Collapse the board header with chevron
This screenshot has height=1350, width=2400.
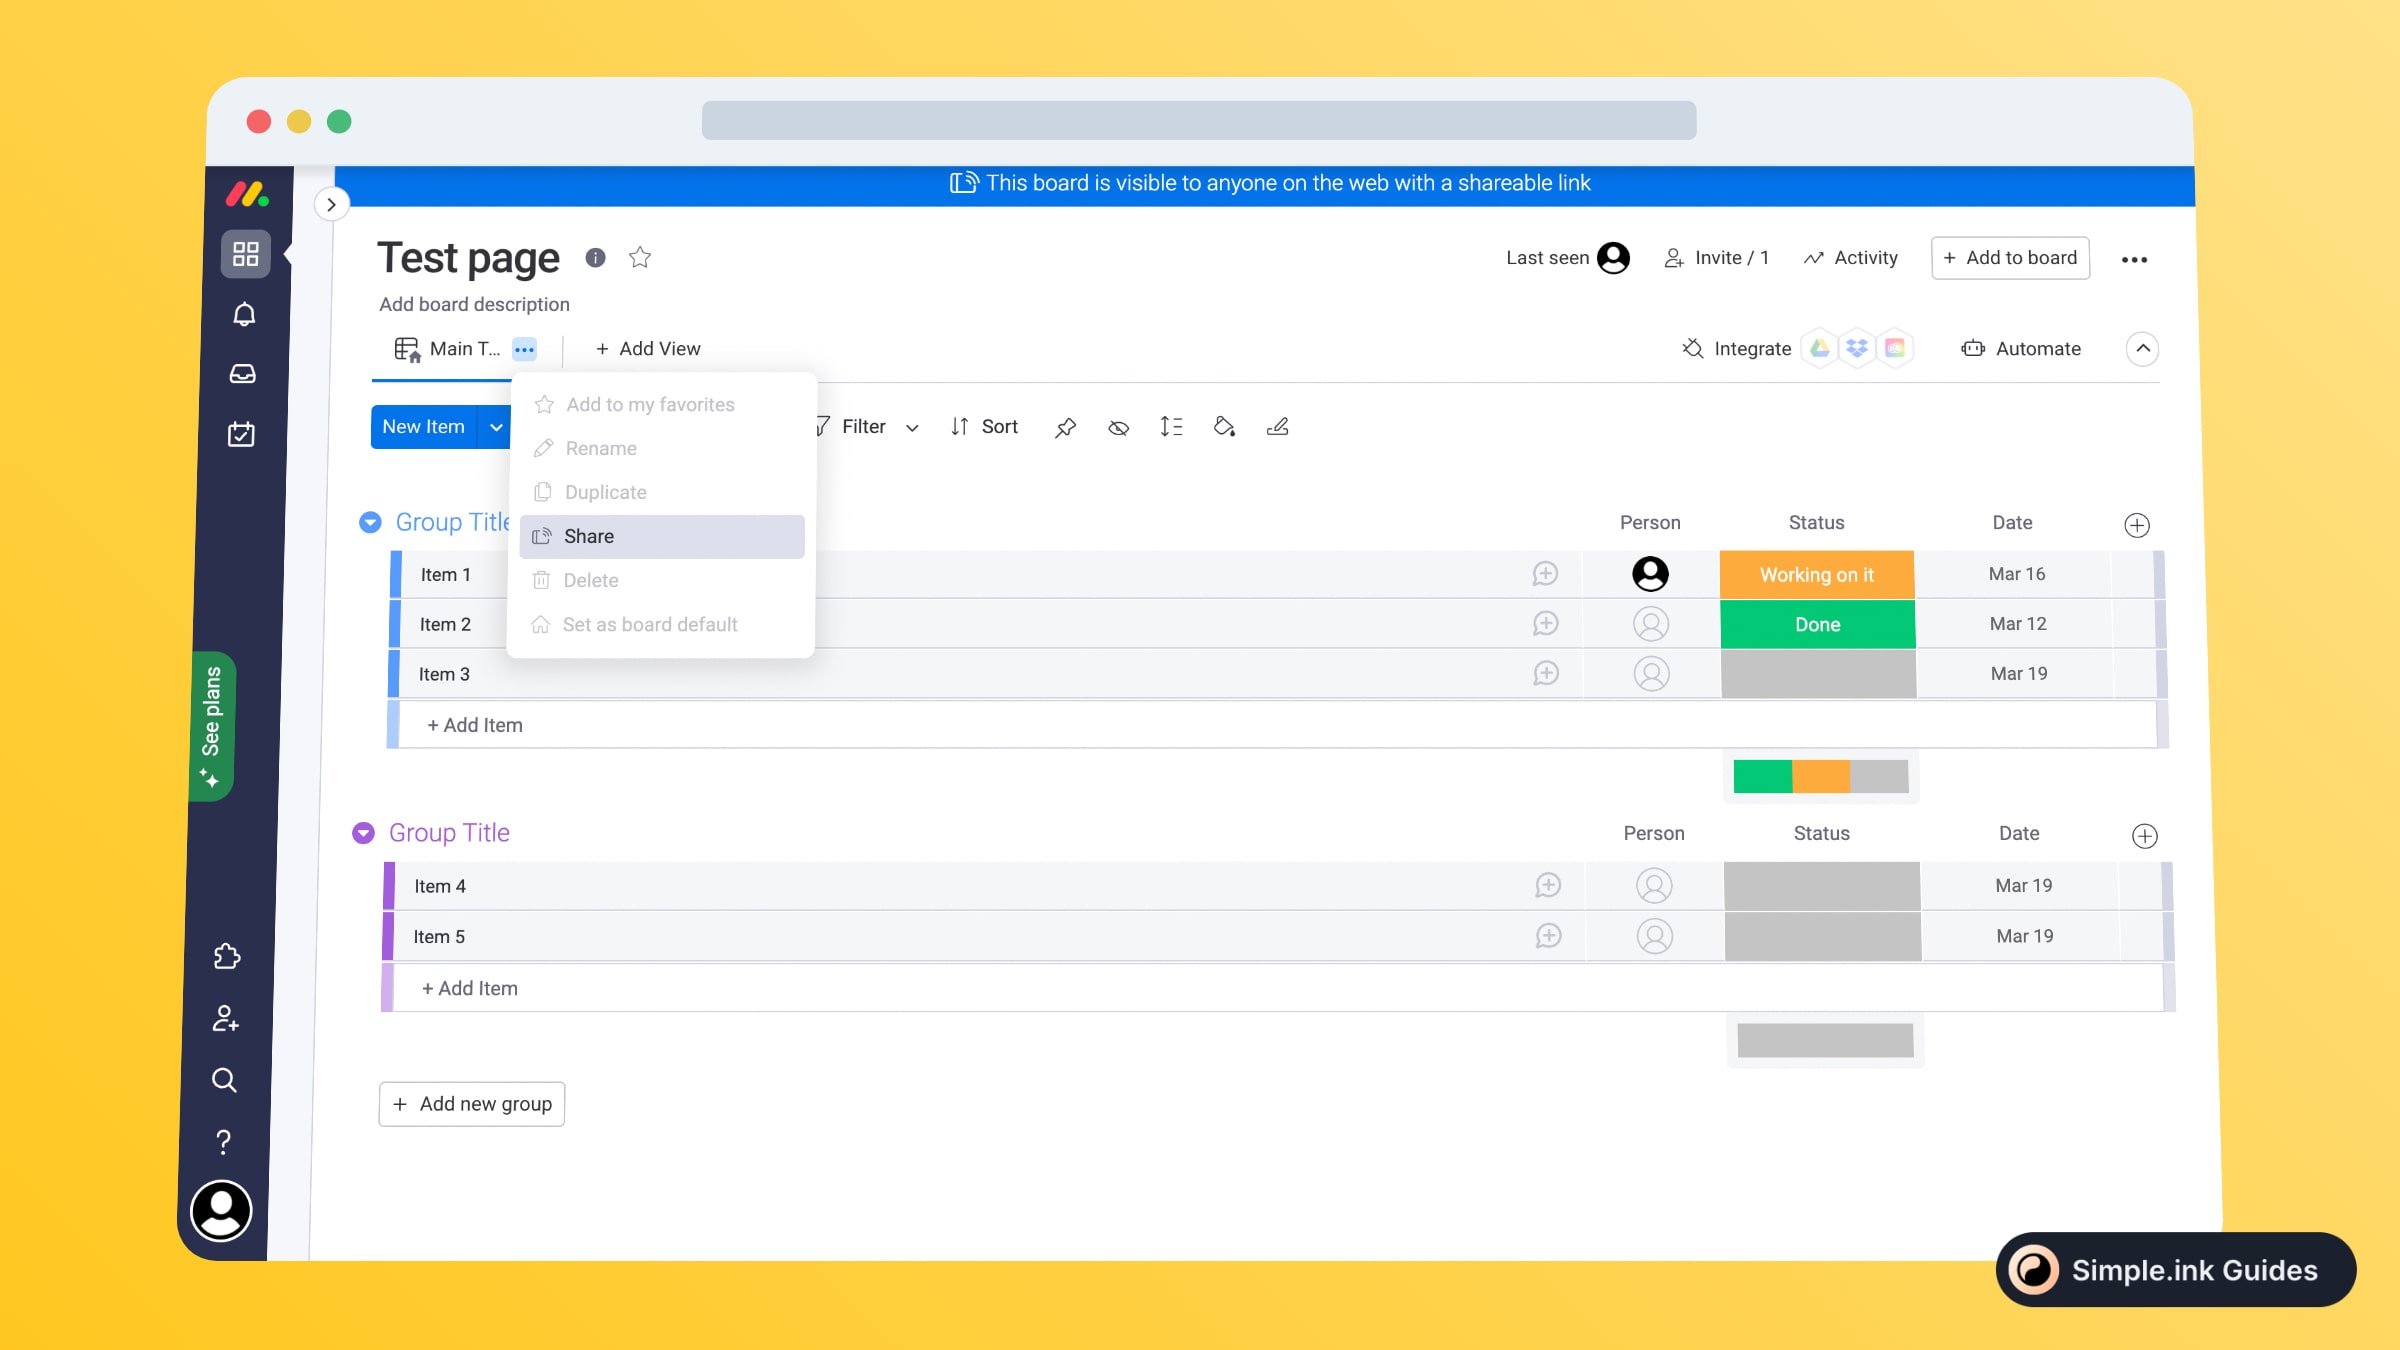click(x=2142, y=349)
